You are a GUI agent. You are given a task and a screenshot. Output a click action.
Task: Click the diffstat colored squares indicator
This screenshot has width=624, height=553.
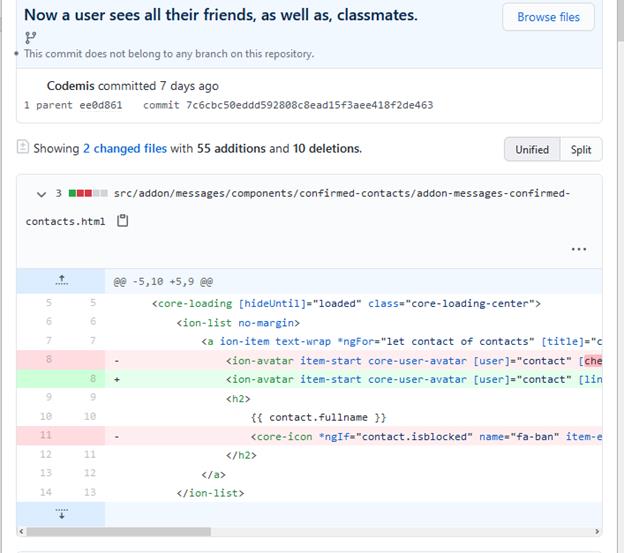(88, 193)
